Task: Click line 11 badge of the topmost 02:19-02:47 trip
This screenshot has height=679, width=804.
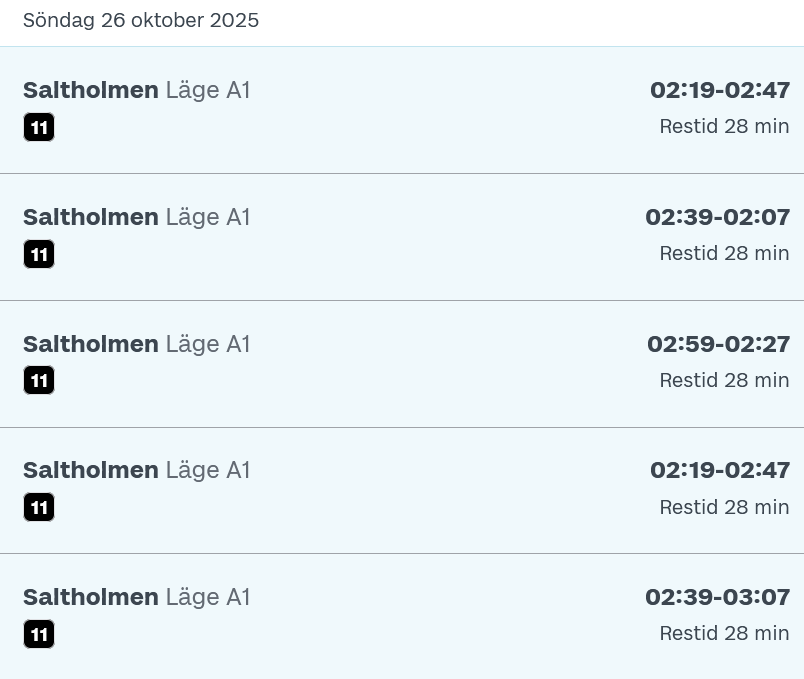Action: click(39, 127)
